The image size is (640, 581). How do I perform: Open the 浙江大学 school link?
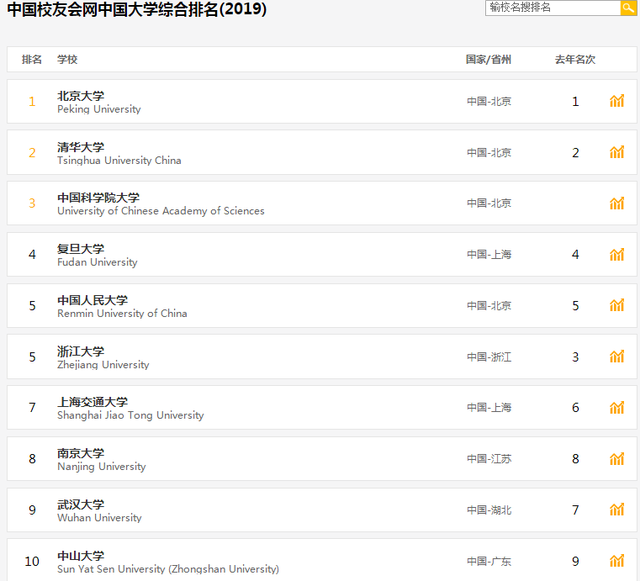point(81,352)
